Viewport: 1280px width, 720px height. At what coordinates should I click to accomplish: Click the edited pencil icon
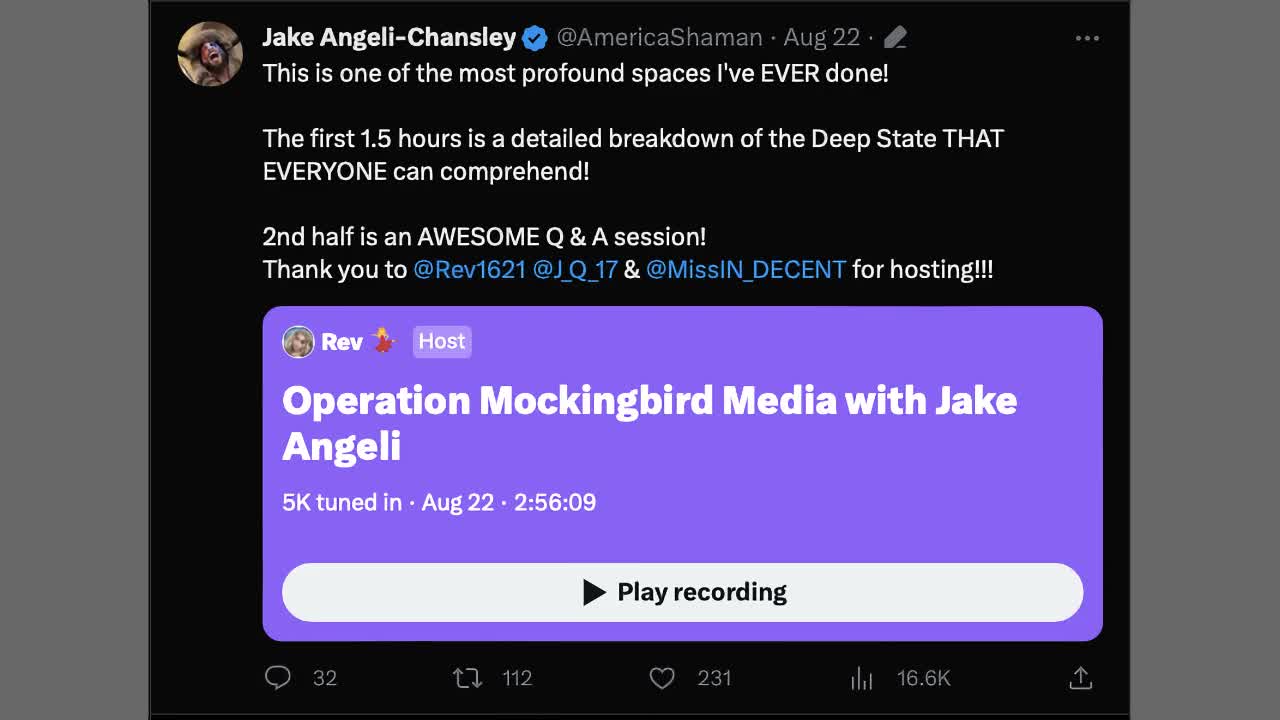click(895, 38)
